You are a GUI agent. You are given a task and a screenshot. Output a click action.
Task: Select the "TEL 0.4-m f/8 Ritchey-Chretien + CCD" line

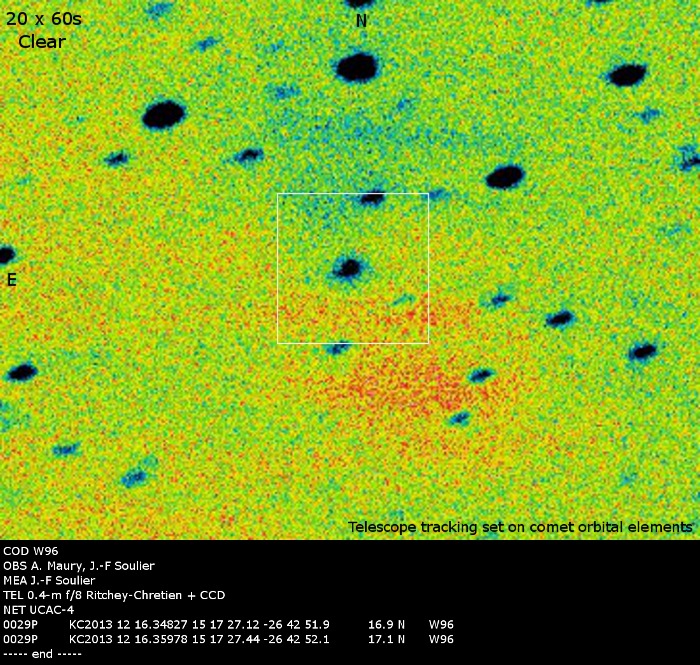pos(114,595)
